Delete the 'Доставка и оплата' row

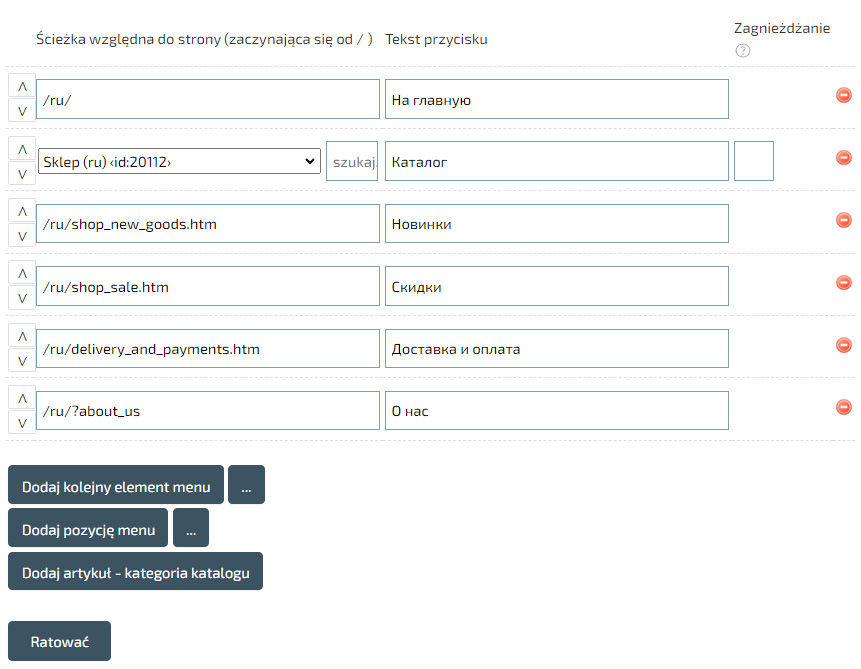(843, 345)
